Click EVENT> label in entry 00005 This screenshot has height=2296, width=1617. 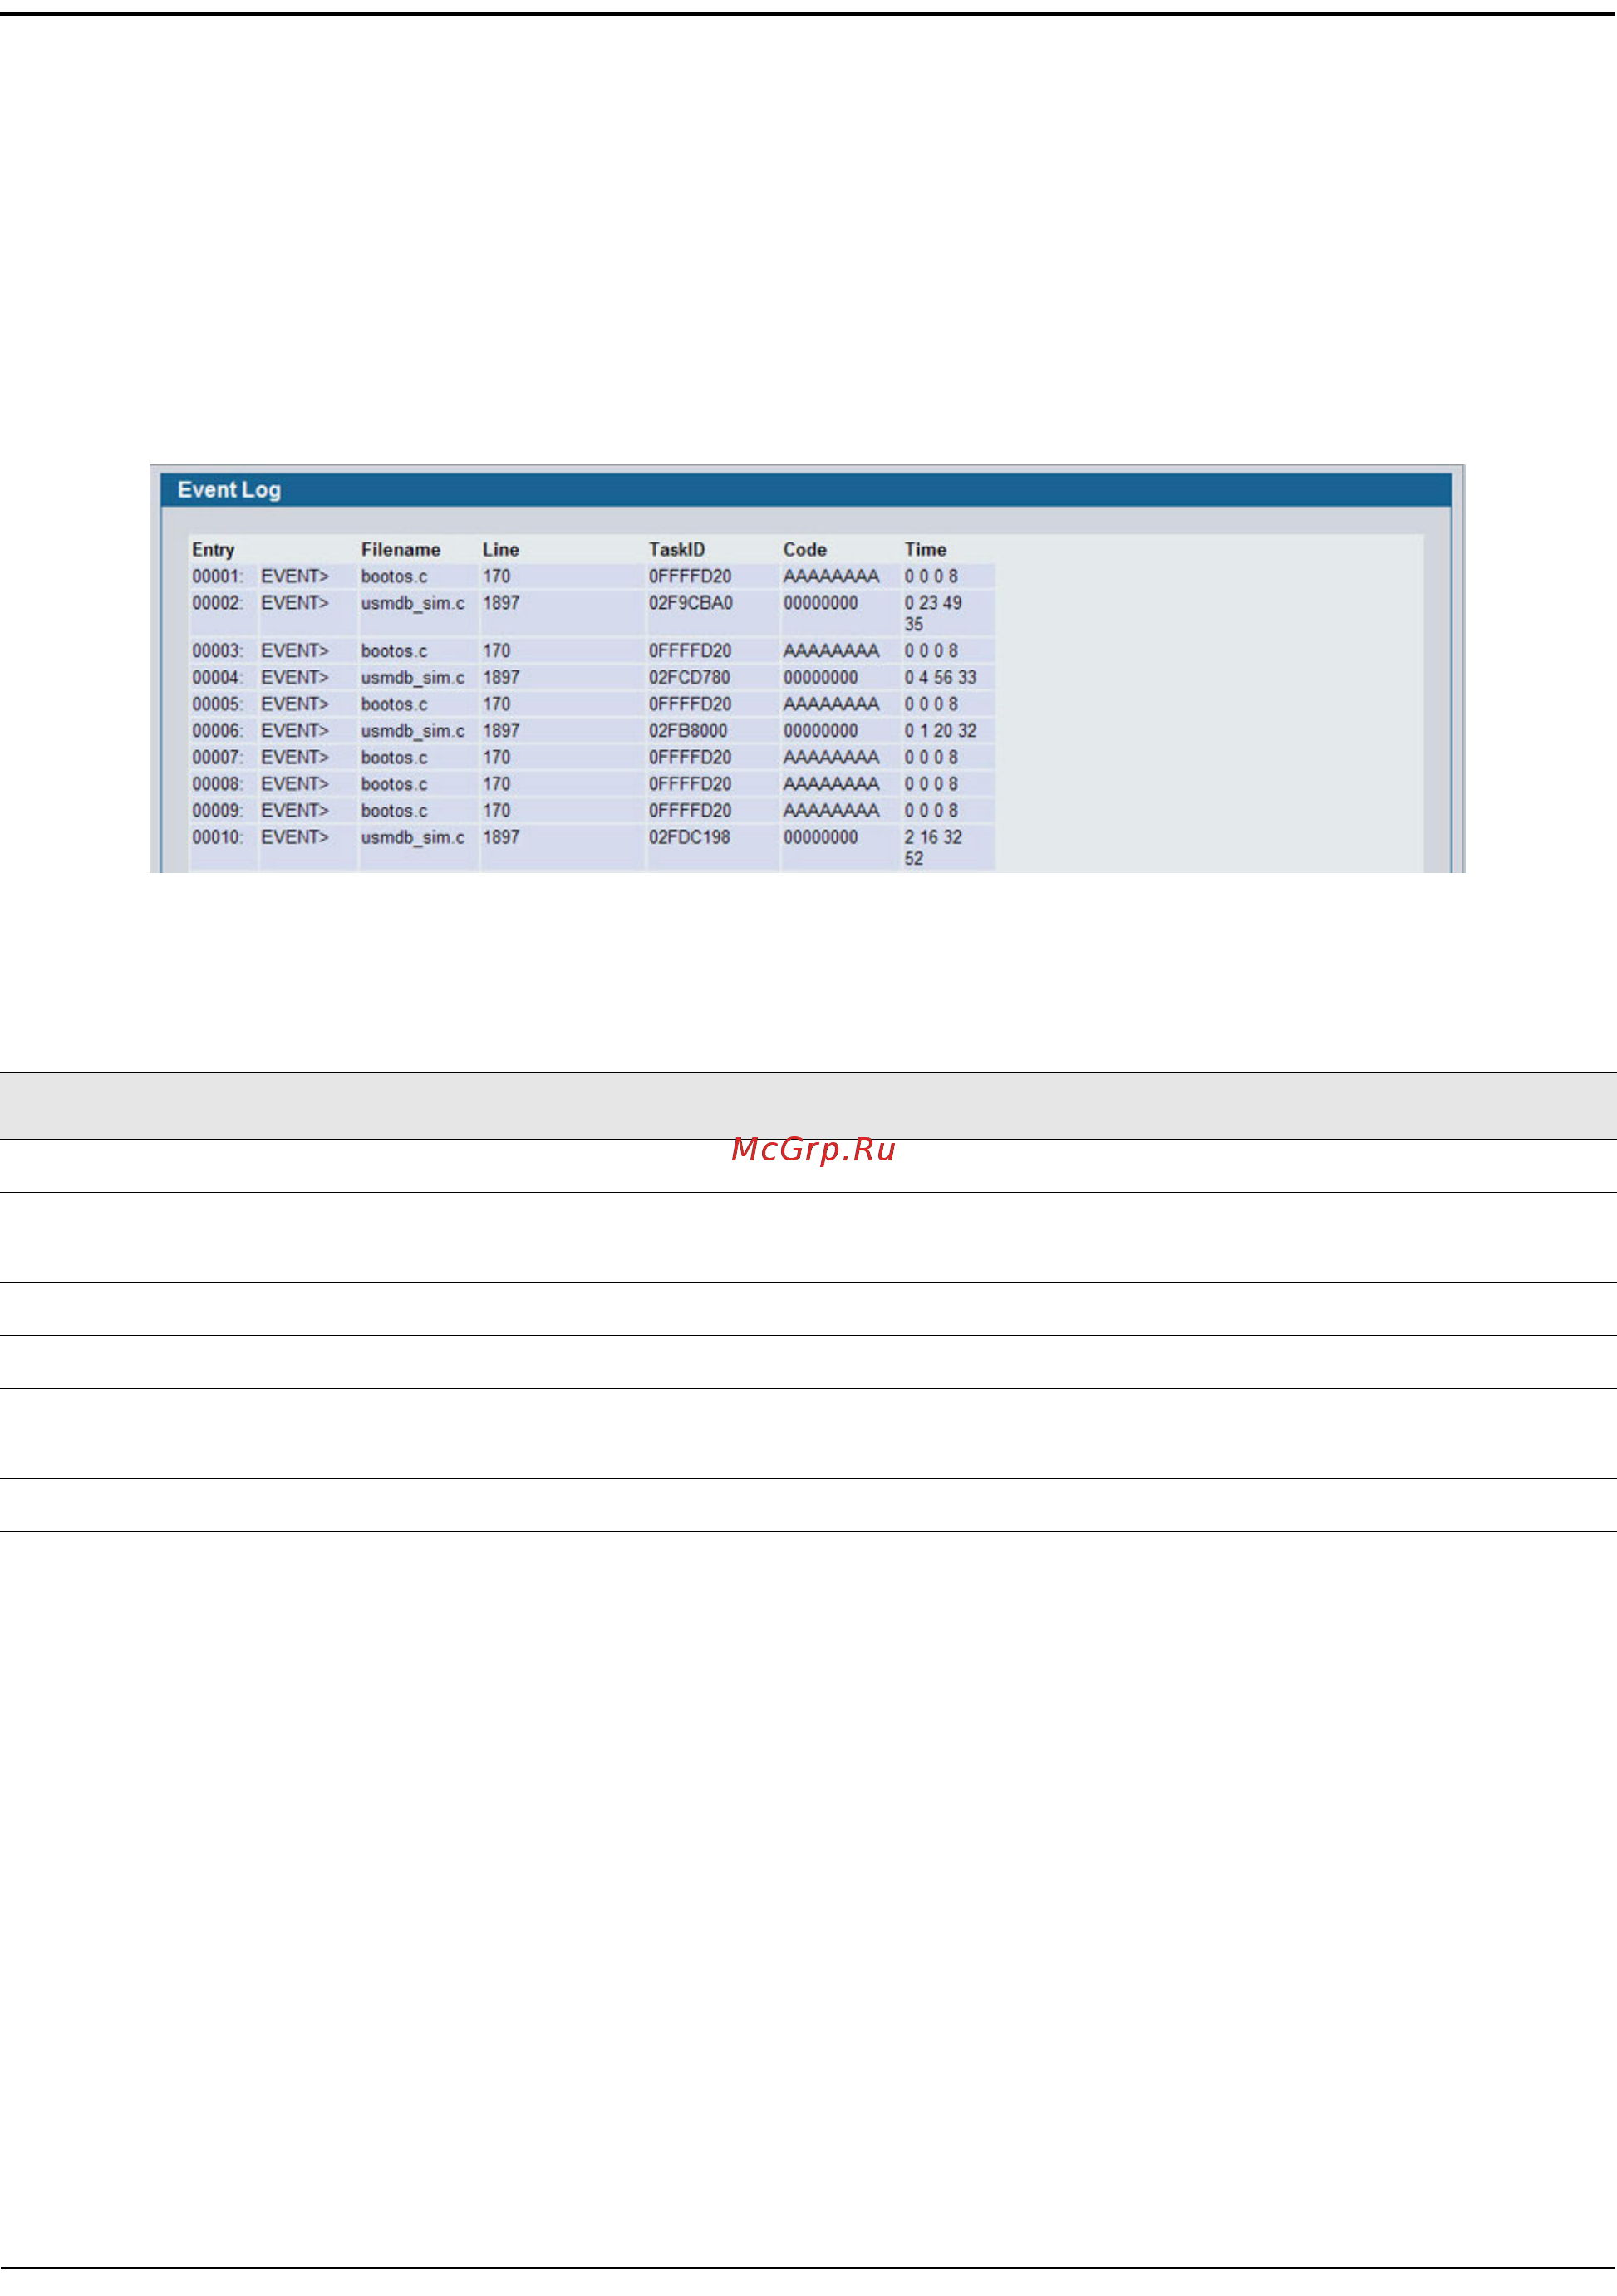point(295,704)
